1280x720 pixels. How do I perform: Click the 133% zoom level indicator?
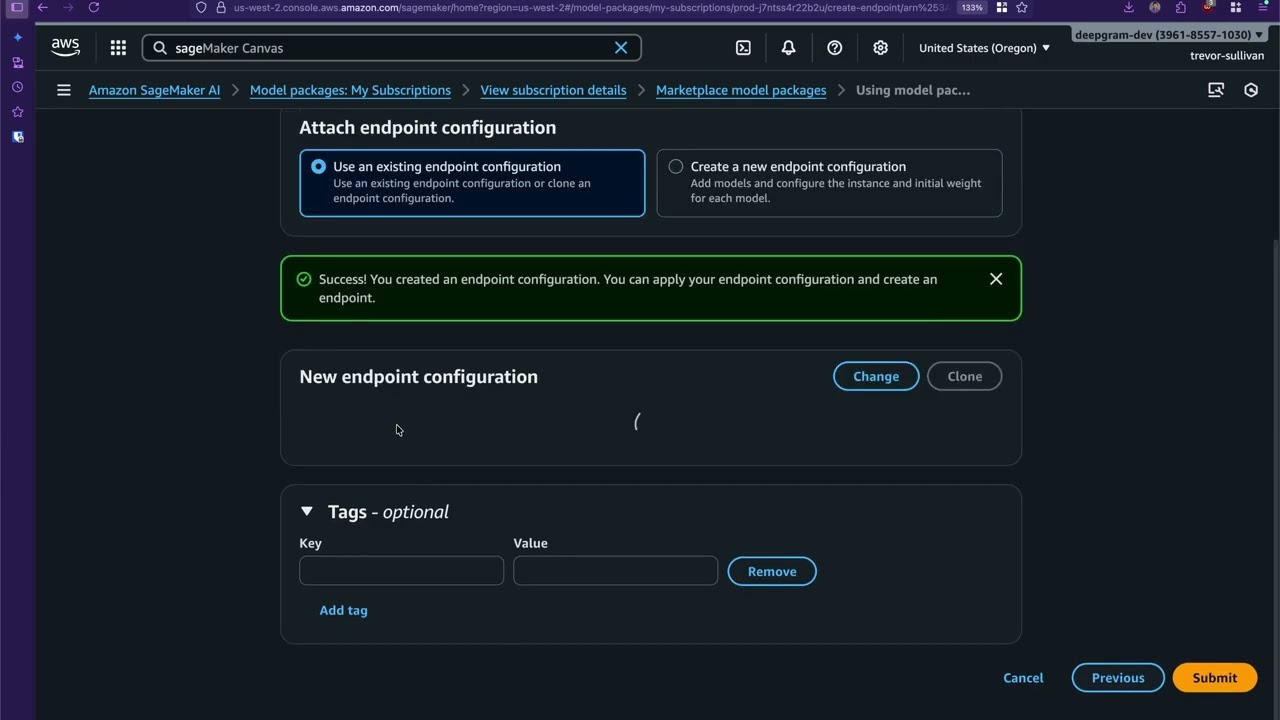[x=972, y=7]
